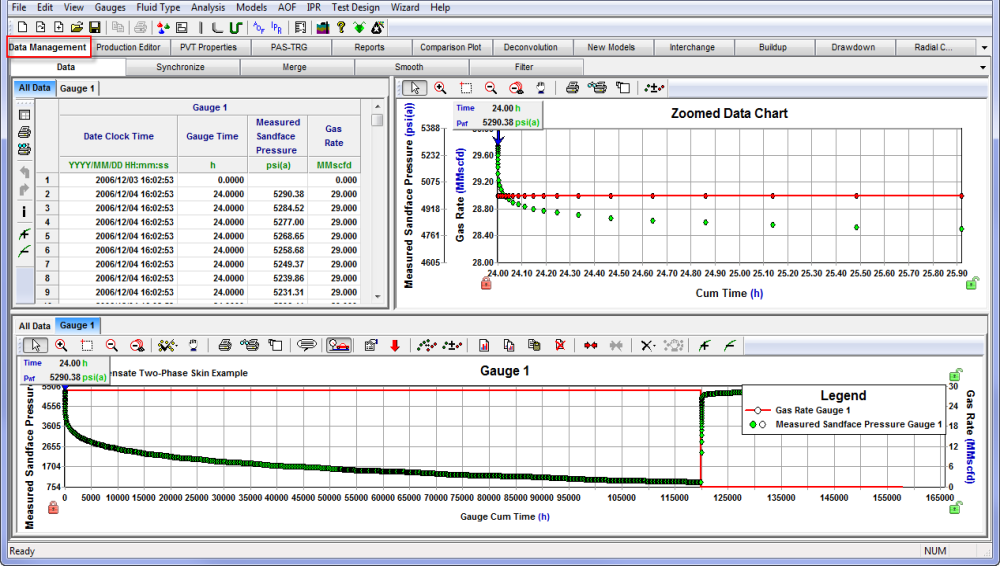The width and height of the screenshot is (1000, 566).
Task: Open the Synchronize sub-tab
Action: [181, 67]
